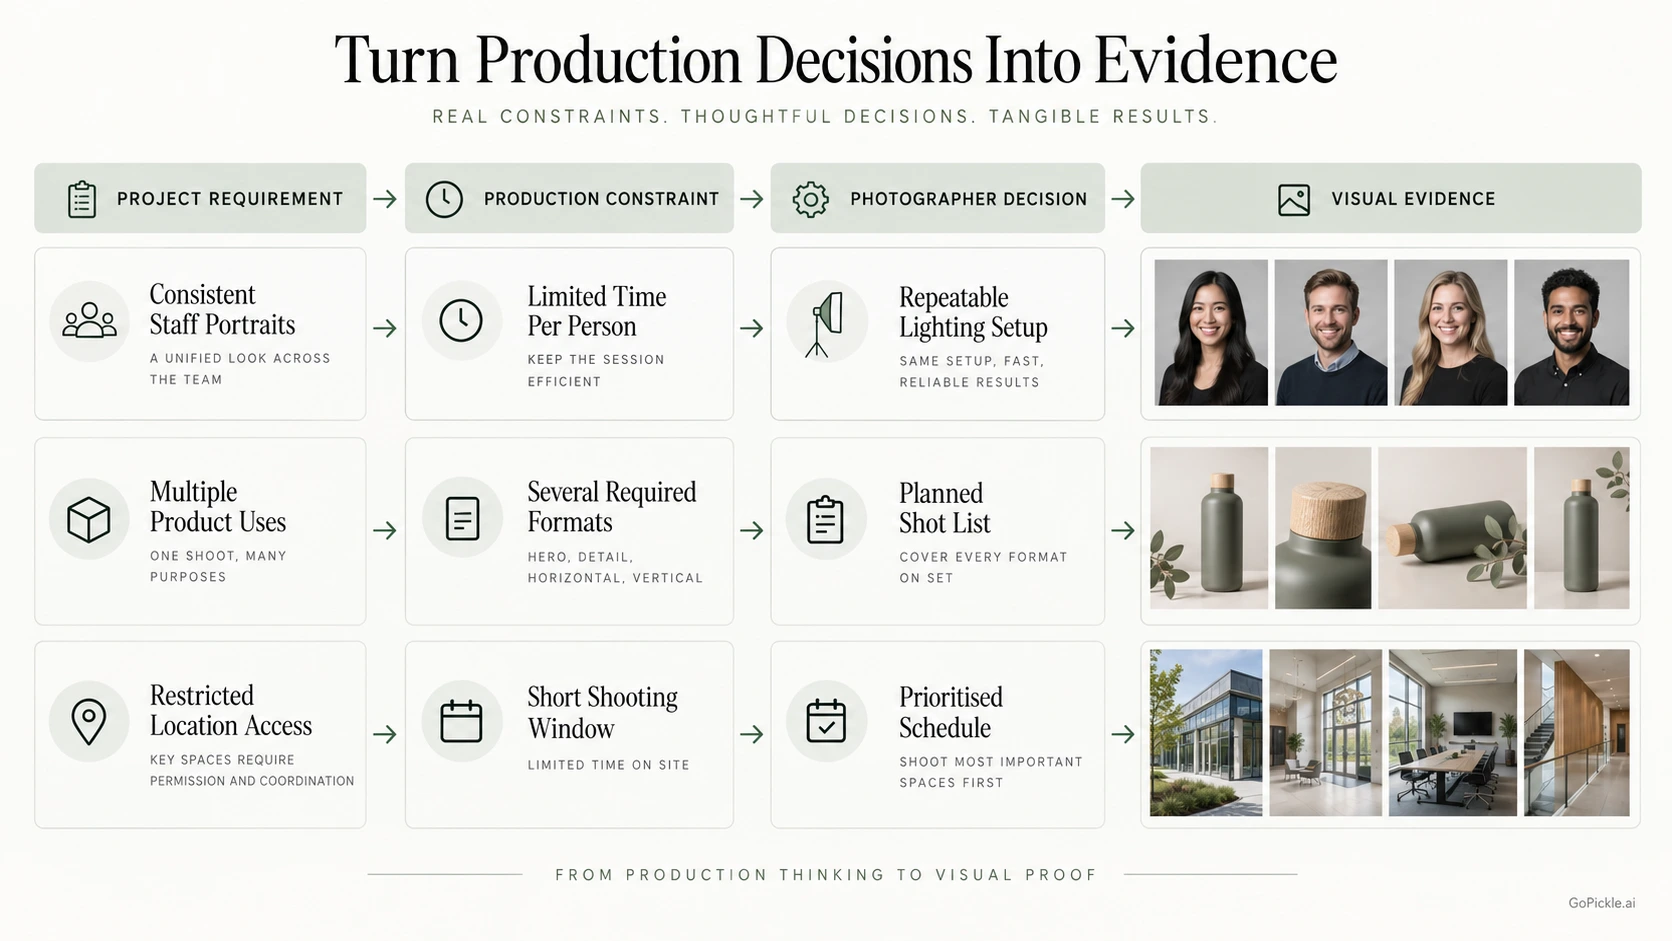Screen dimensions: 1672x941
Task: Click the gear icon beside Photographer Decision
Action: tap(810, 199)
